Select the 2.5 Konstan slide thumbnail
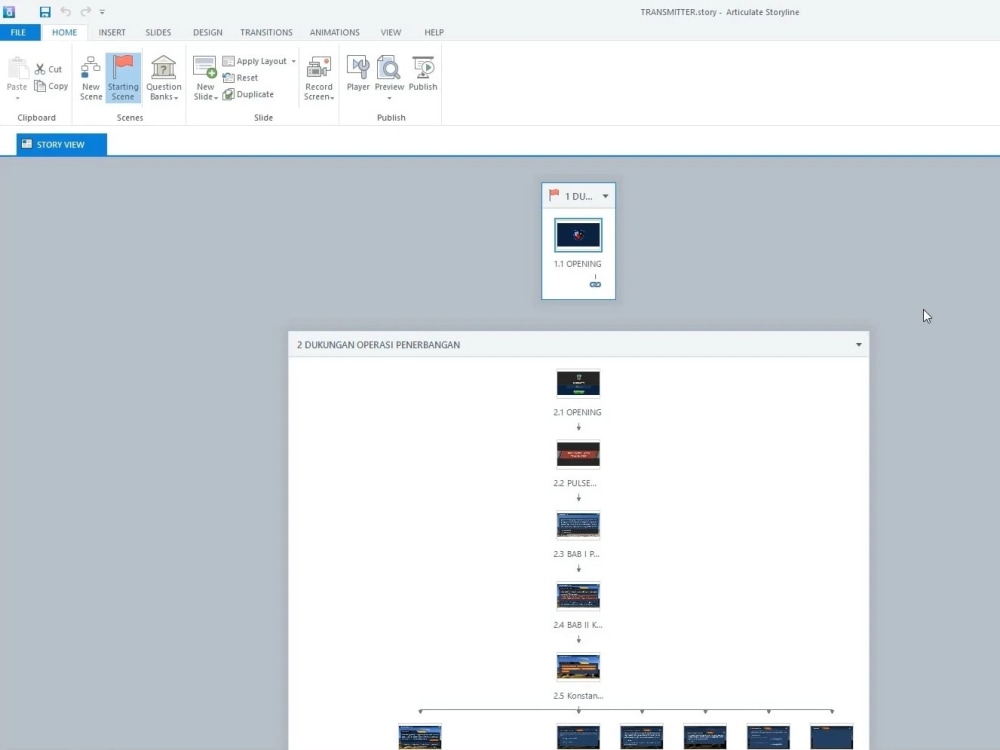Screen dimensions: 1000x750 pyautogui.click(x=578, y=667)
